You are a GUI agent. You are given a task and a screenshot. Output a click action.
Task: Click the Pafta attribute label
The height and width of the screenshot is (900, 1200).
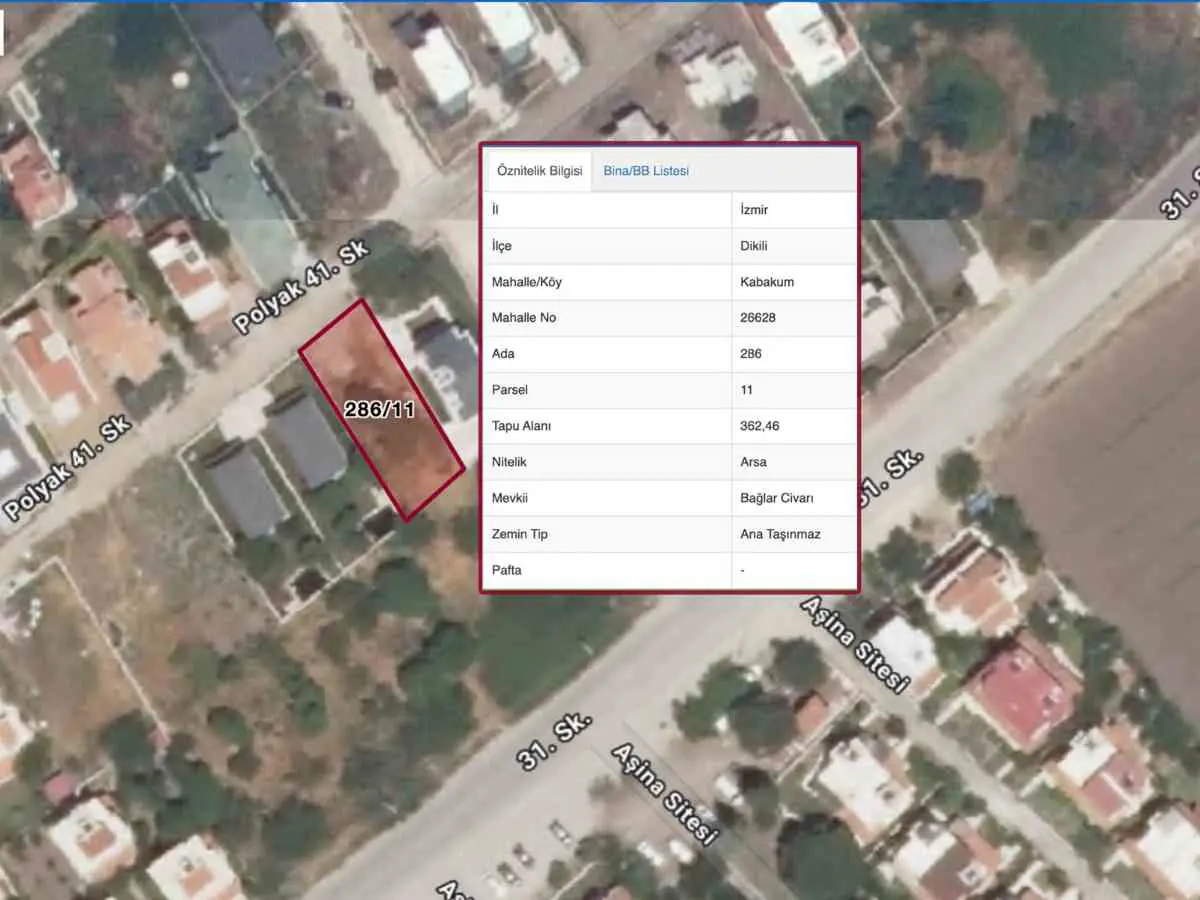pos(506,570)
